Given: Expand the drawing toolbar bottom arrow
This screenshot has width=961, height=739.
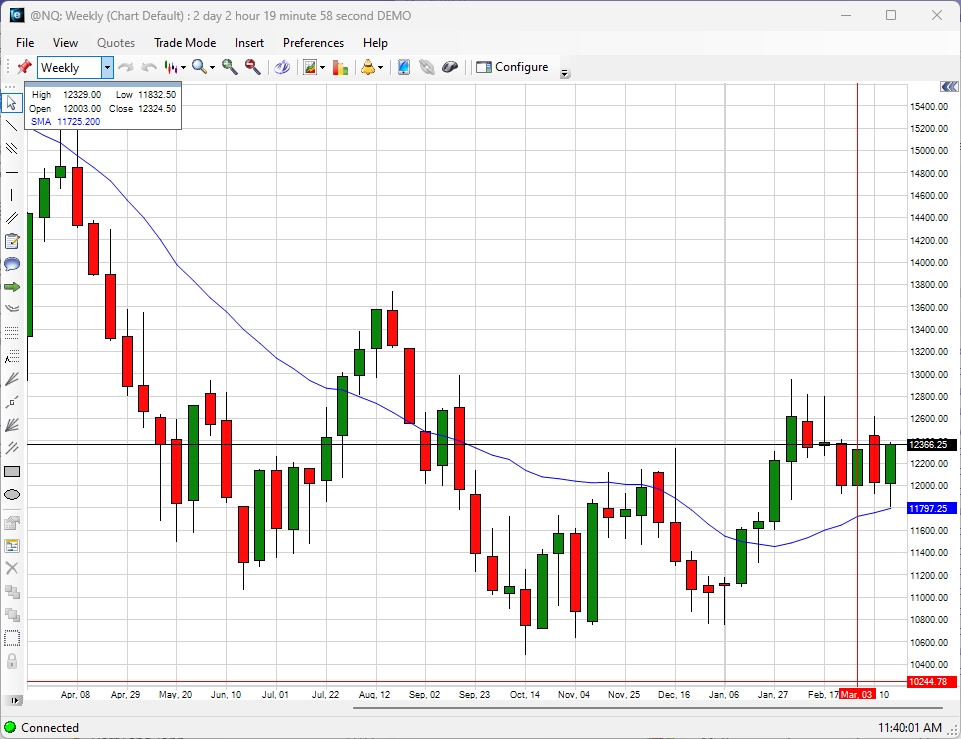Looking at the screenshot, I should pyautogui.click(x=15, y=700).
